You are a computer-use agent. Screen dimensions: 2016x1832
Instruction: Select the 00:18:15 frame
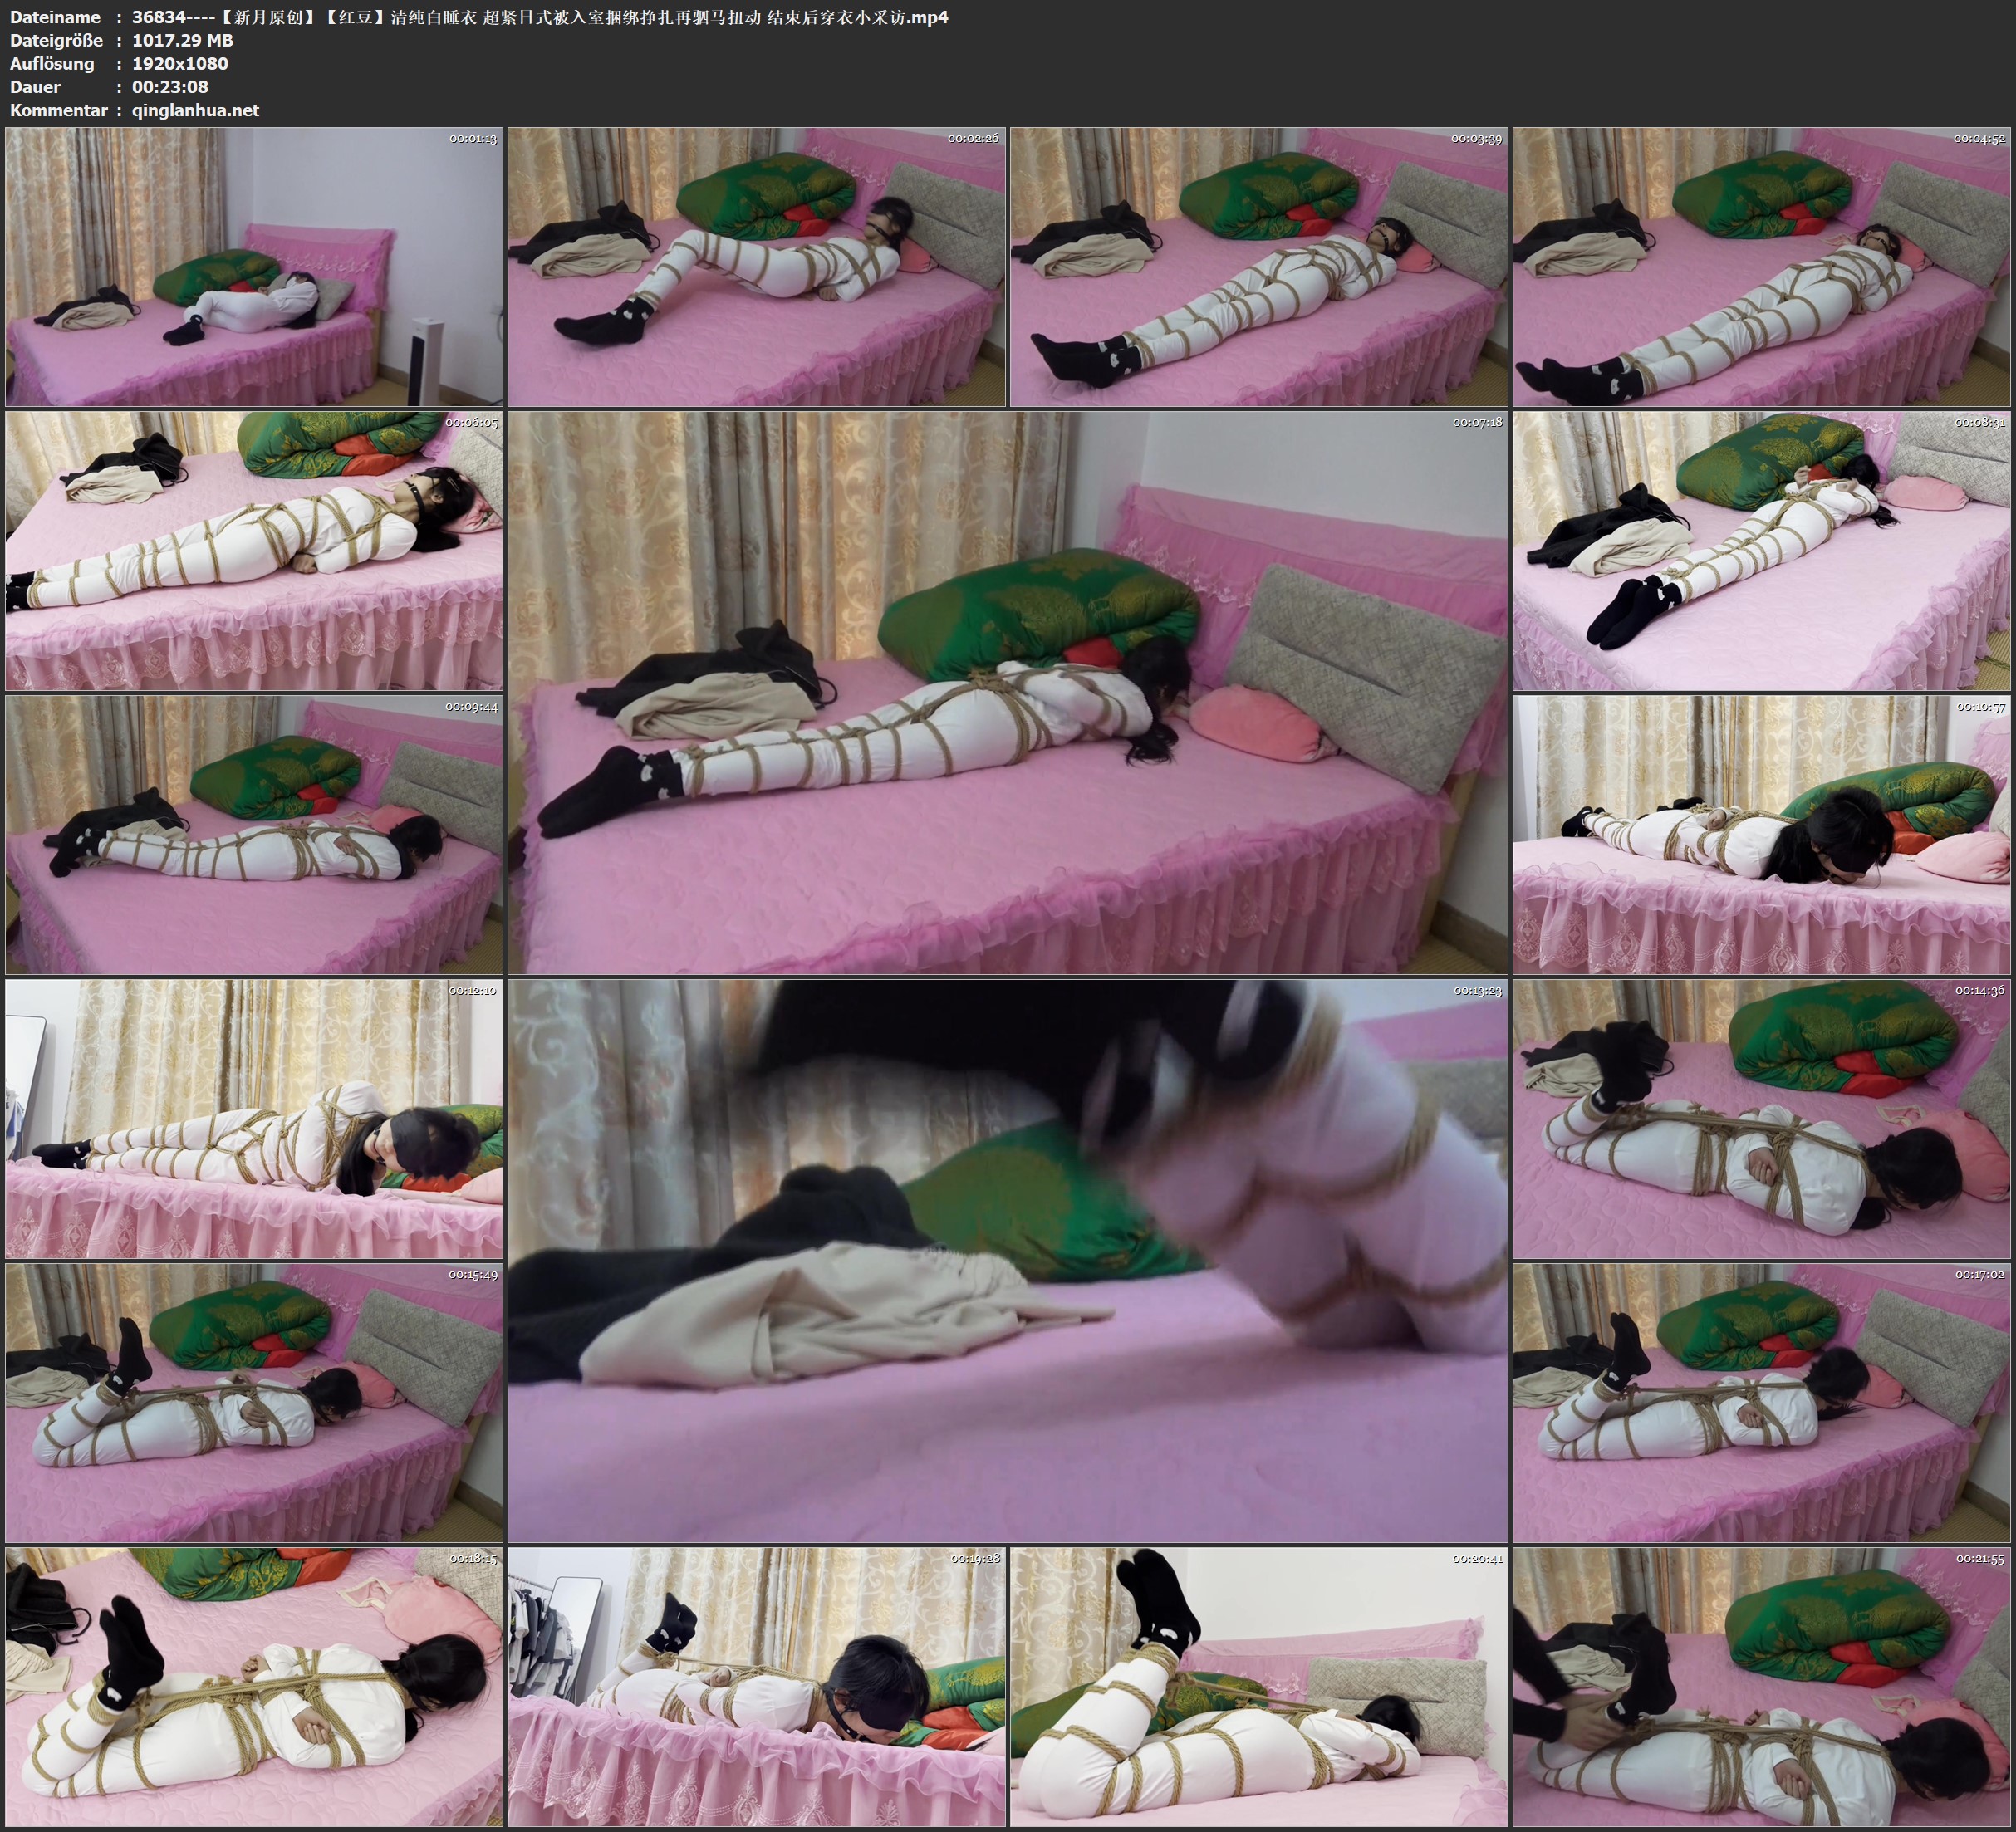(254, 1687)
